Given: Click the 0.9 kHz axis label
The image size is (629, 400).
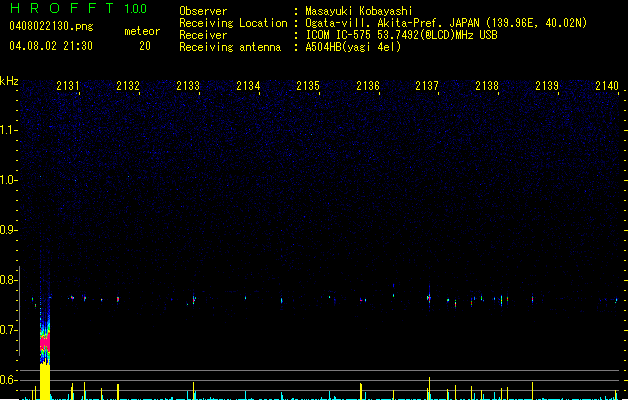Looking at the screenshot, I should pos(8,230).
